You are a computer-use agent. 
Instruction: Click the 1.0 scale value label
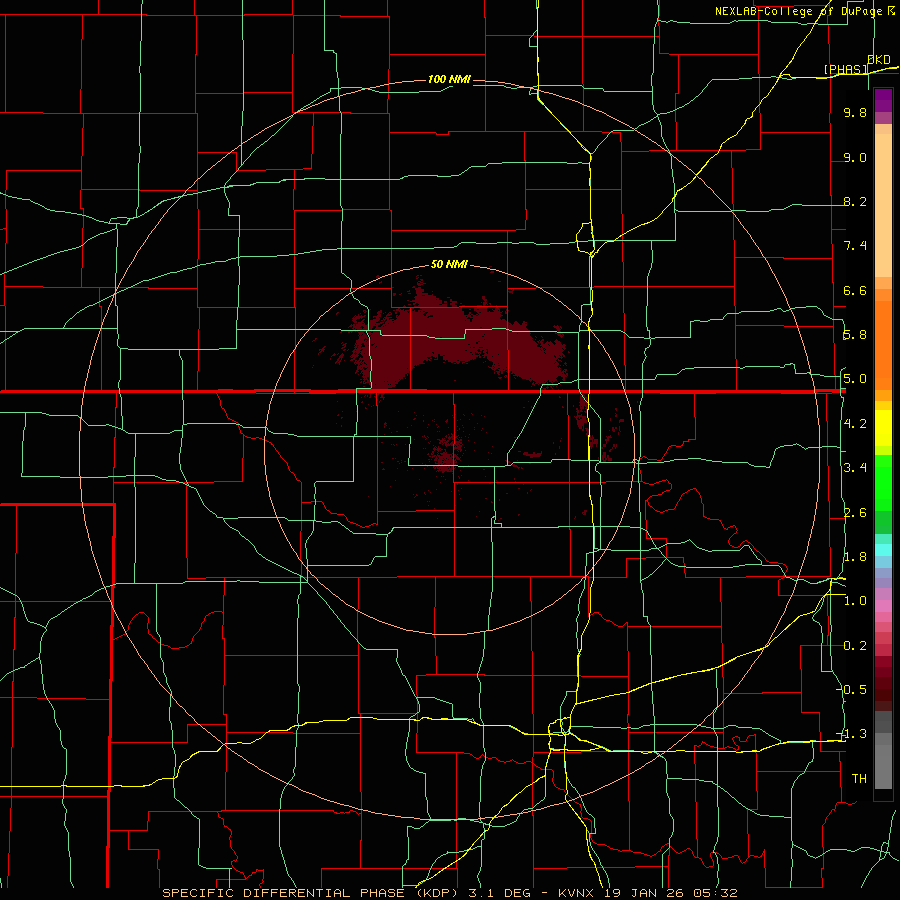click(855, 601)
